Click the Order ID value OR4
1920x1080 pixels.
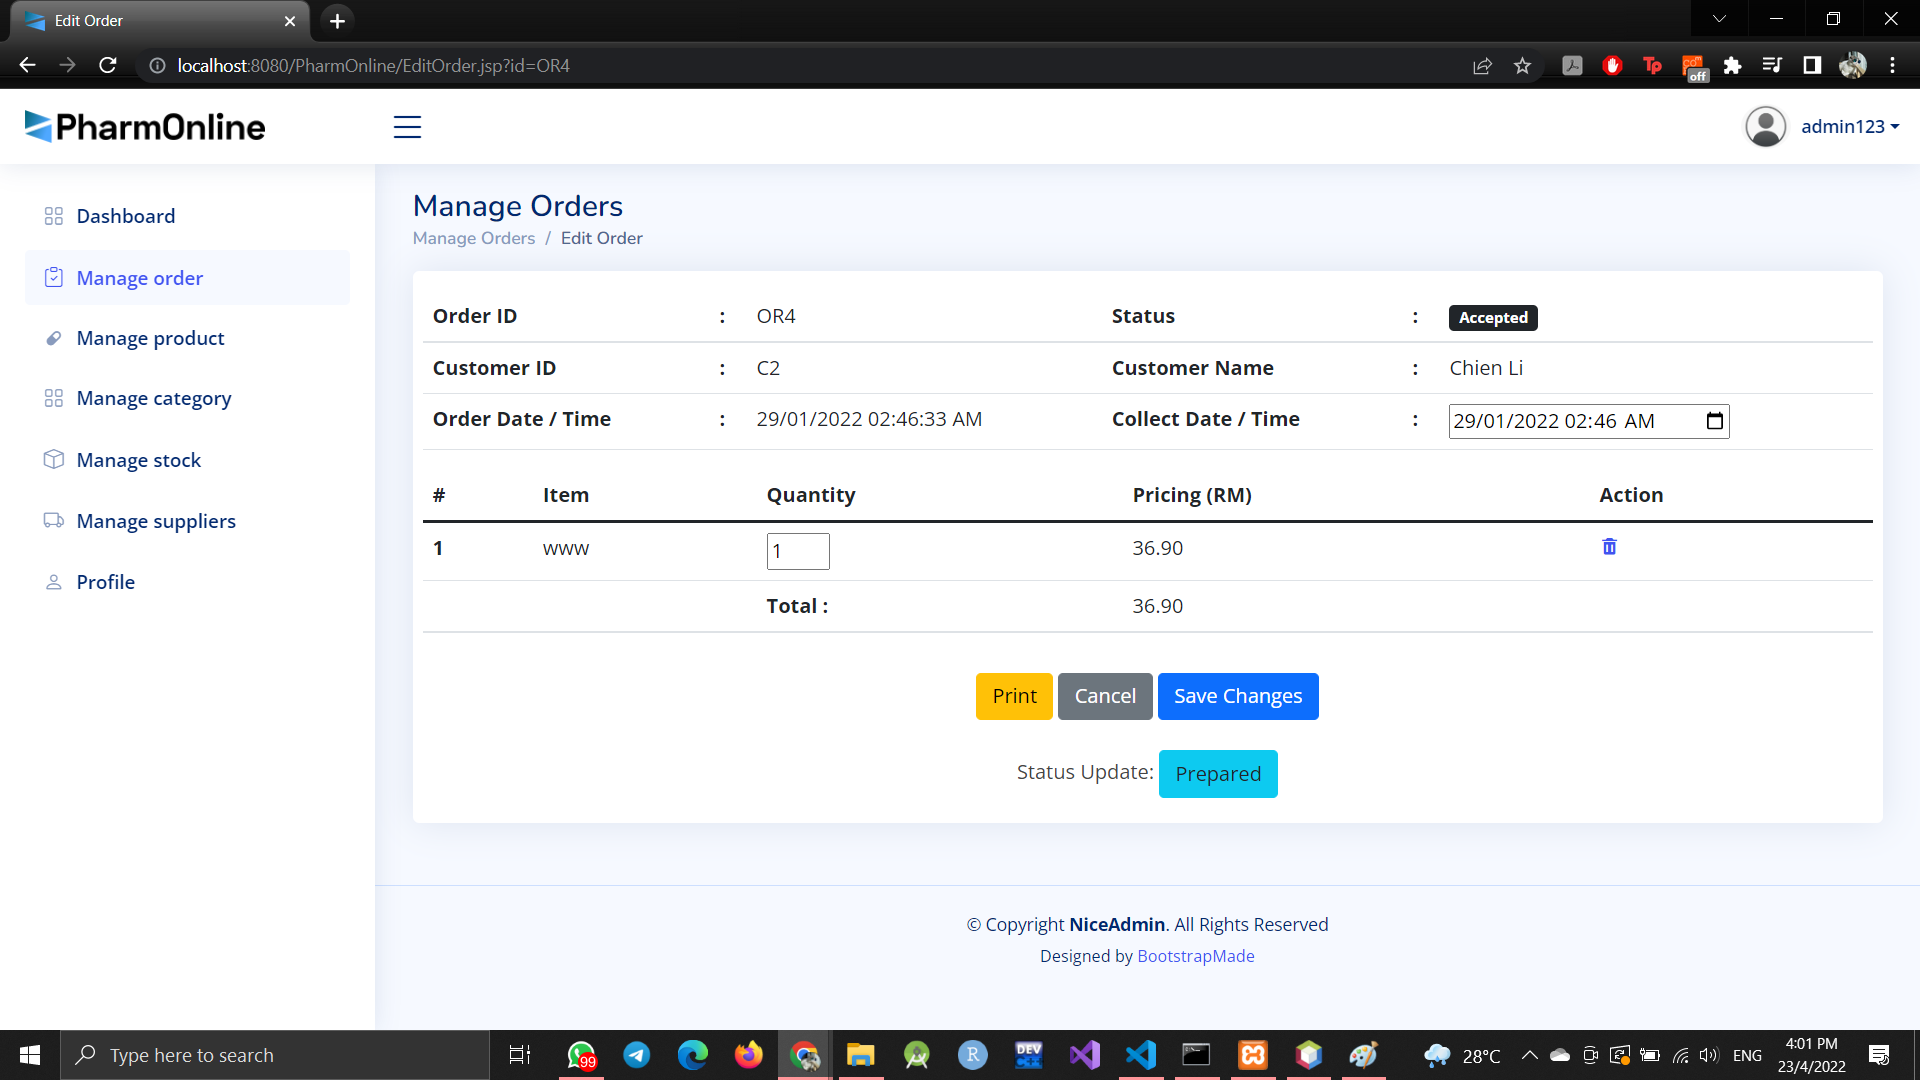click(776, 316)
